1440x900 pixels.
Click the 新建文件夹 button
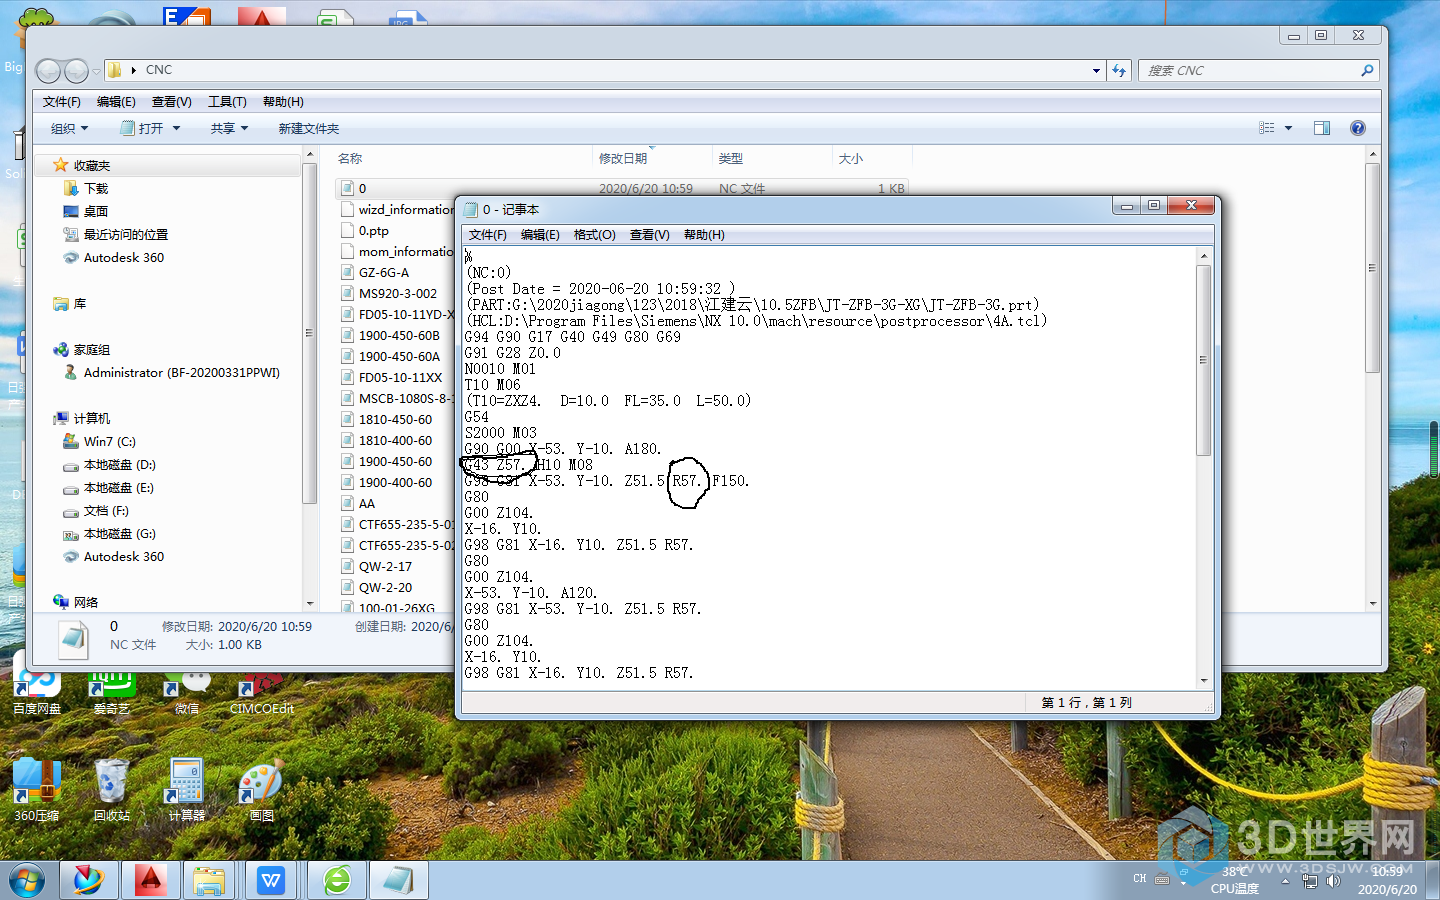[x=309, y=128]
